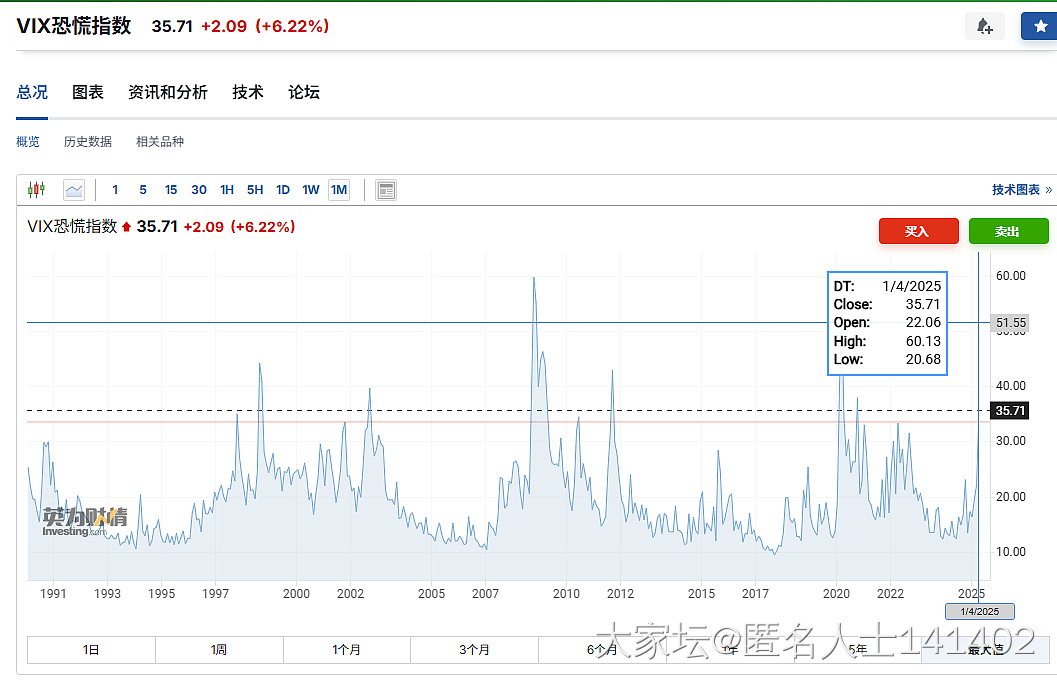Click the red 买入 button
The width and height of the screenshot is (1057, 683).
[x=918, y=231]
